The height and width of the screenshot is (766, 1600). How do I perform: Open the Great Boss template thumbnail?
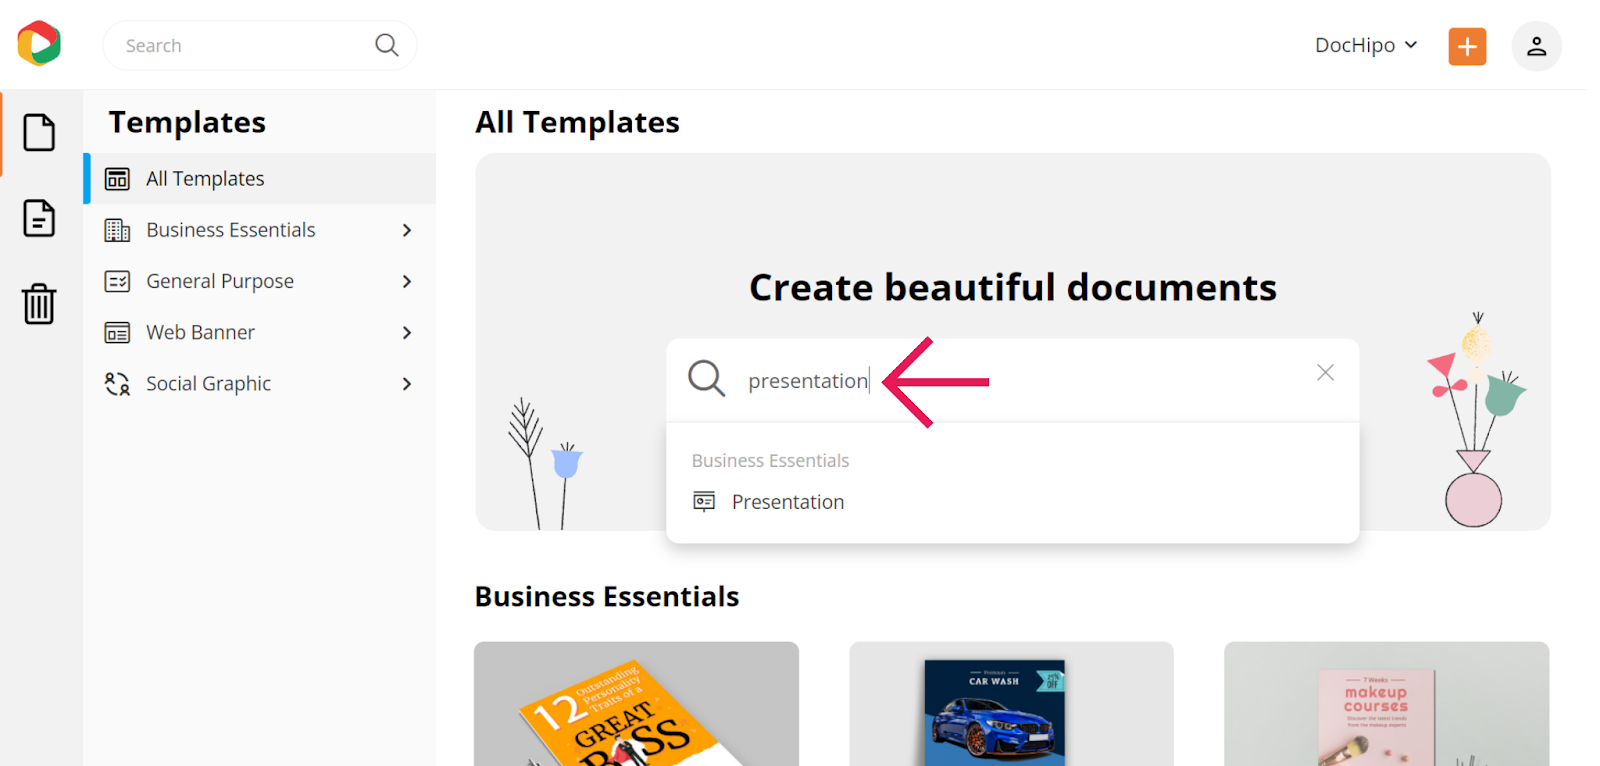[x=636, y=704]
